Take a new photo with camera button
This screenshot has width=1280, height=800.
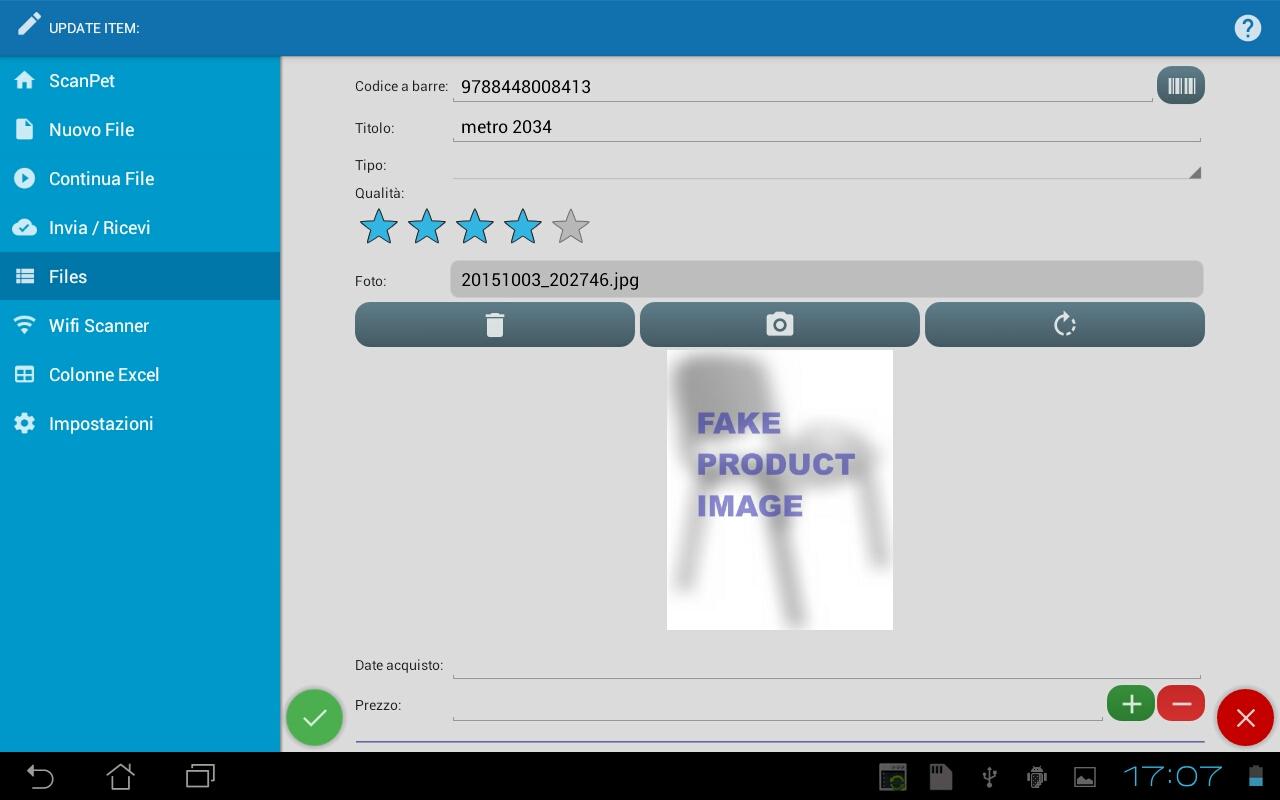pyautogui.click(x=780, y=324)
